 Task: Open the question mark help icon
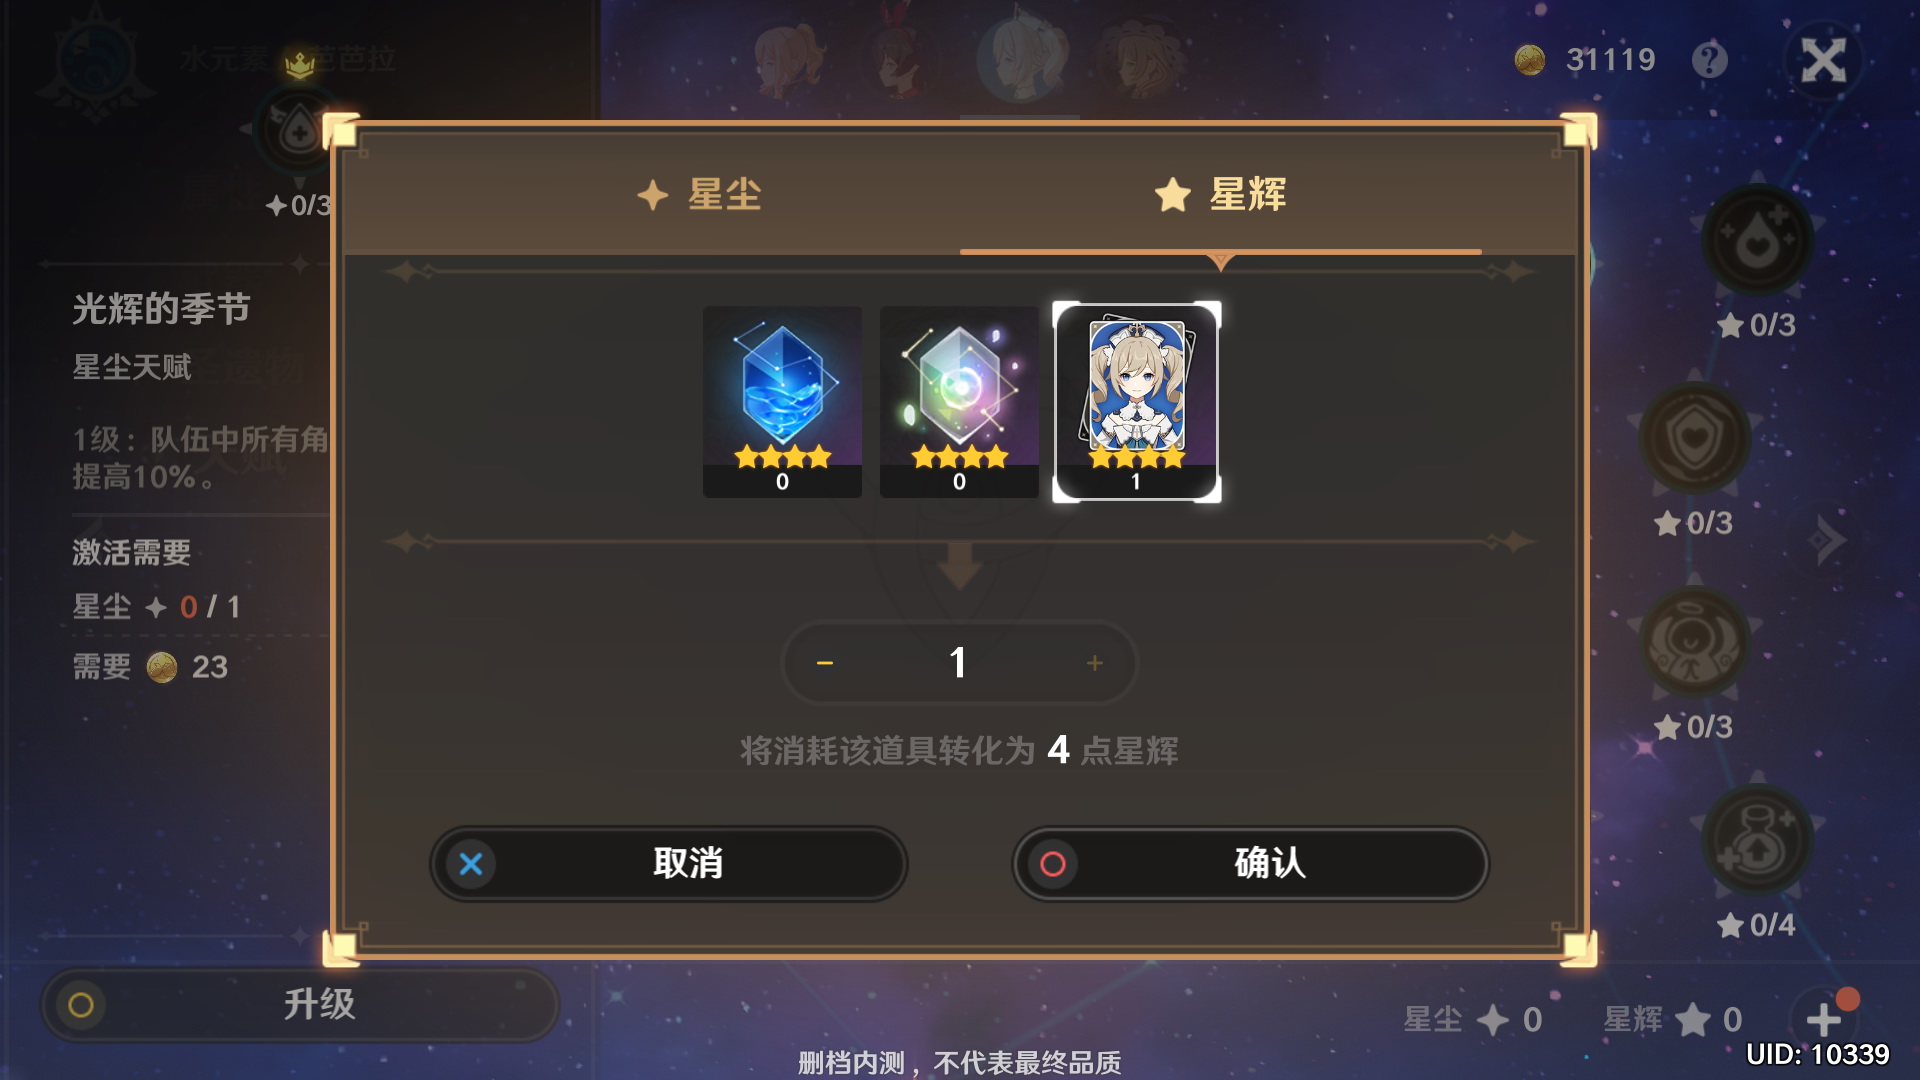(x=1709, y=60)
